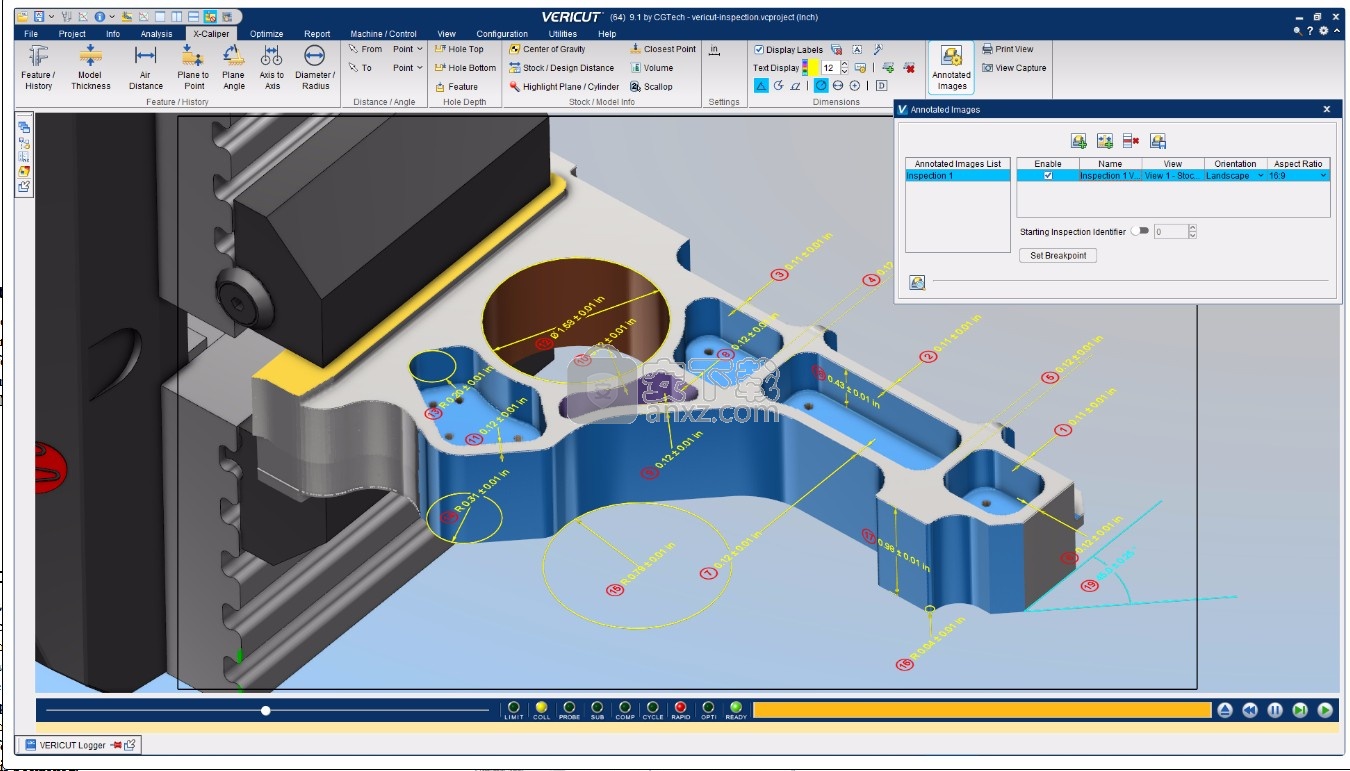Click the RAPID status indicator light

pos(681,708)
